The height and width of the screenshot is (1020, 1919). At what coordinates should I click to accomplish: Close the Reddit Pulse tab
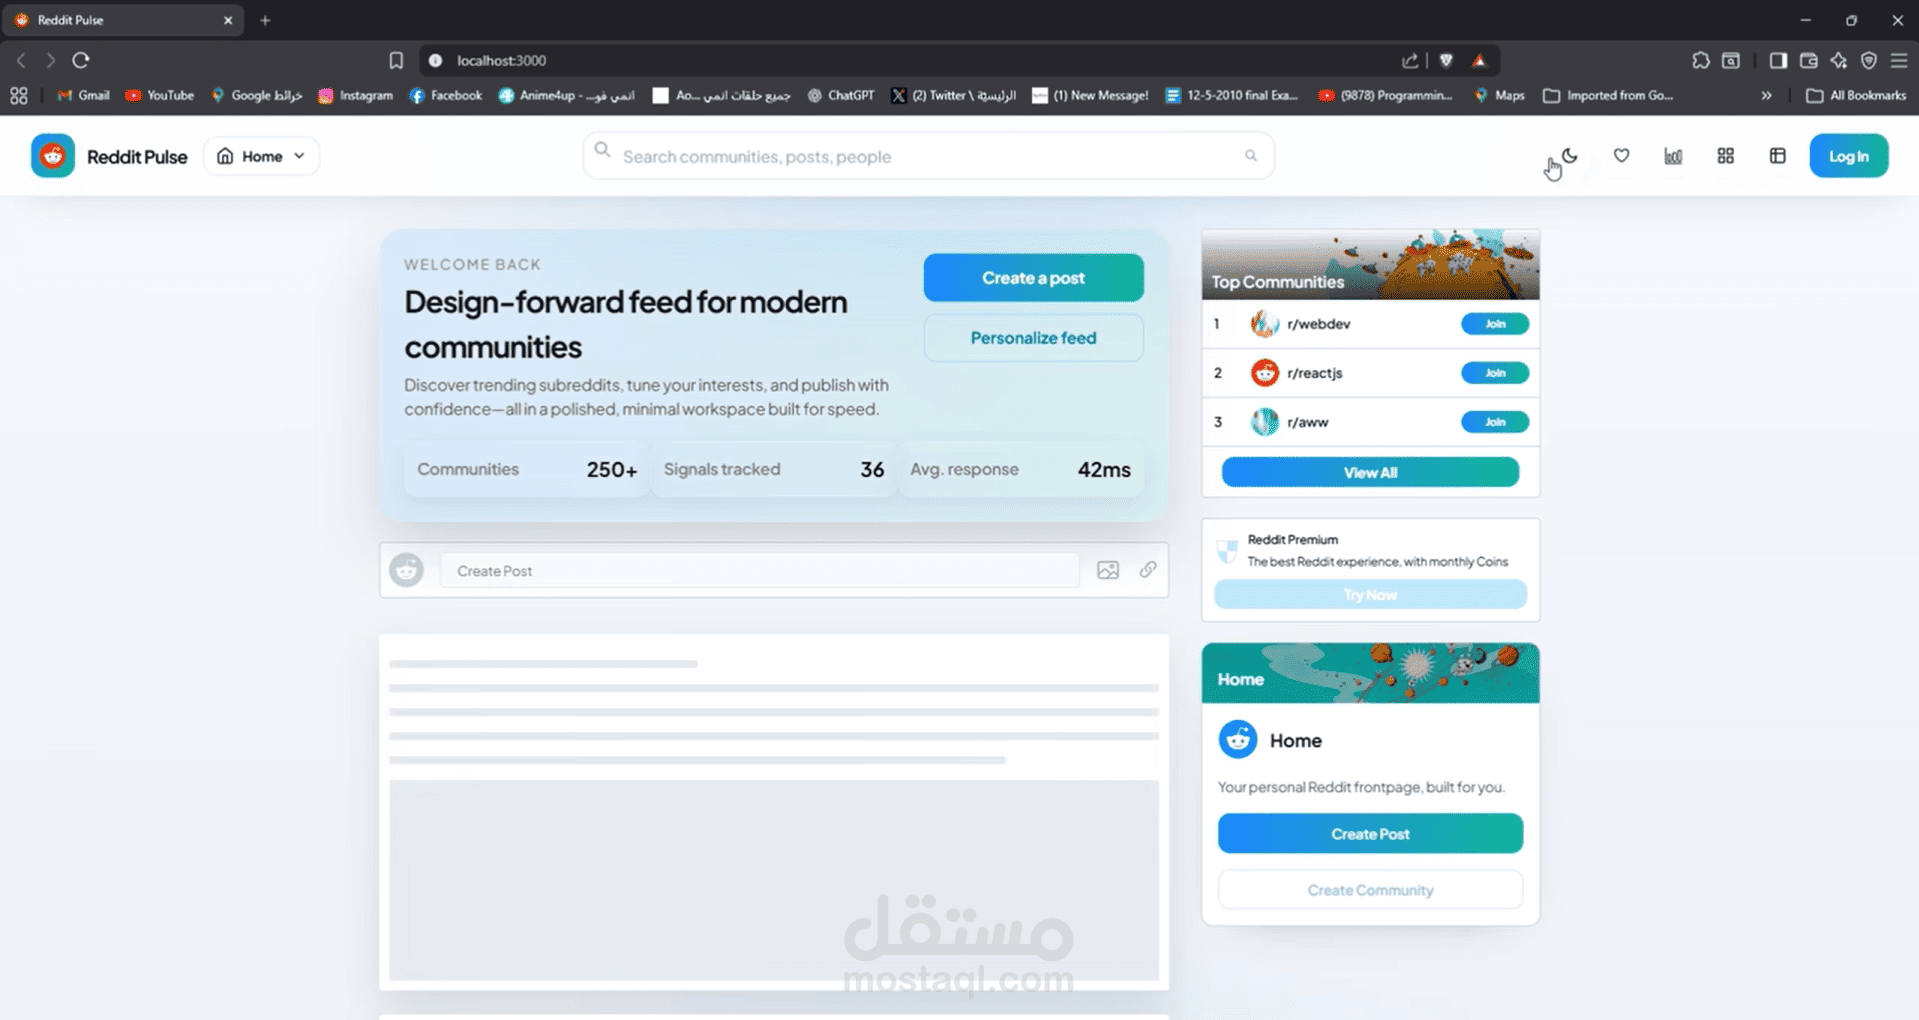[x=228, y=20]
